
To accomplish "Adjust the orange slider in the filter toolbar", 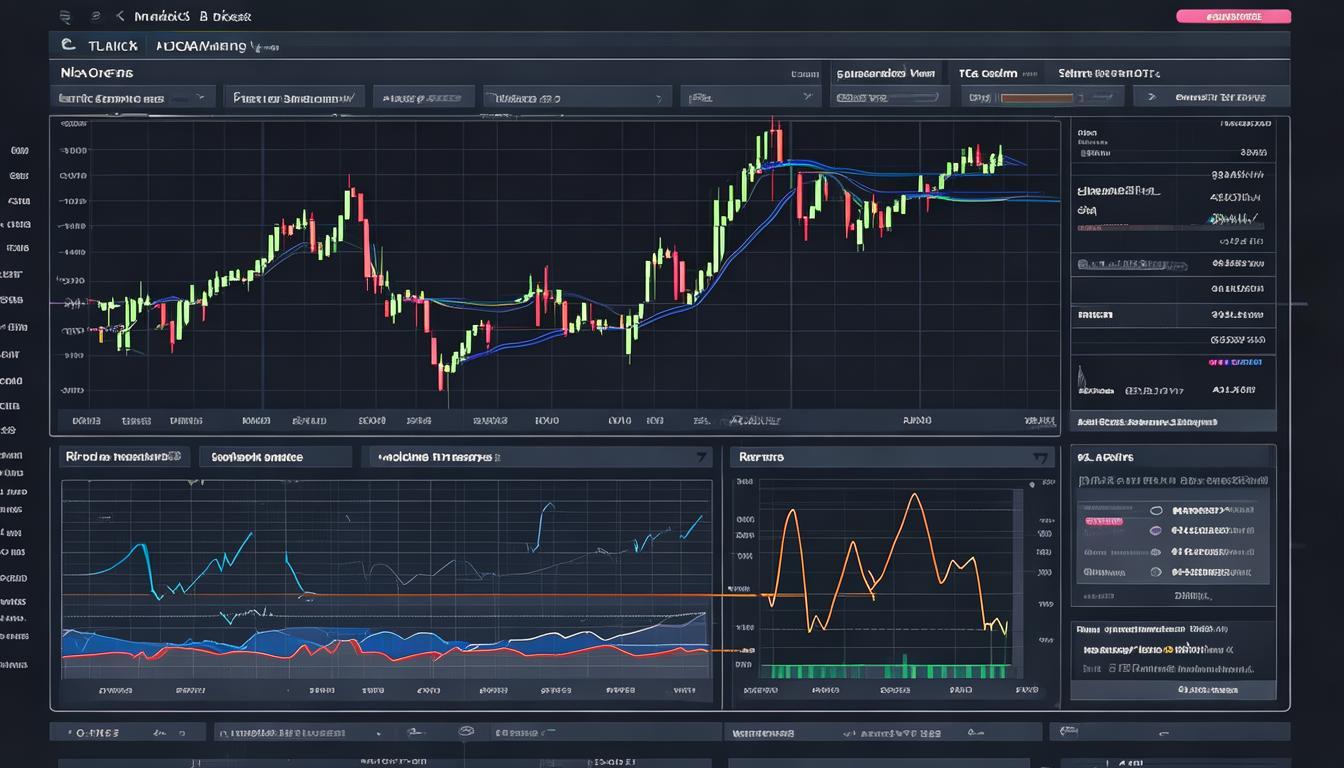I will (x=1037, y=98).
